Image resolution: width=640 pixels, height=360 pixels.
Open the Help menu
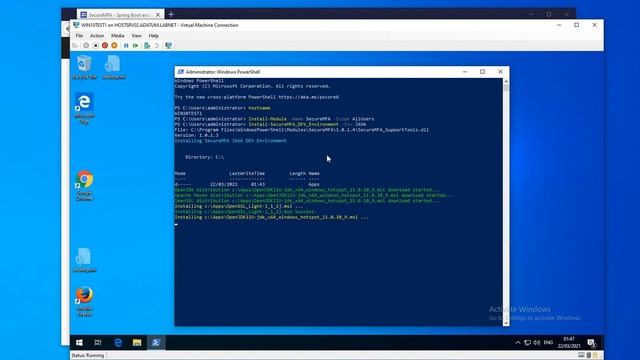[x=153, y=36]
